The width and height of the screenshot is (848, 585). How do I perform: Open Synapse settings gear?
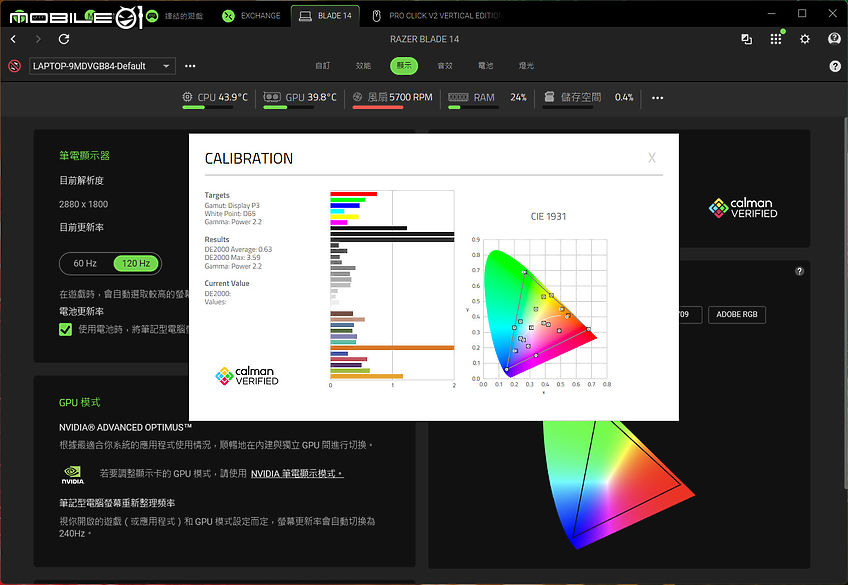click(x=805, y=39)
